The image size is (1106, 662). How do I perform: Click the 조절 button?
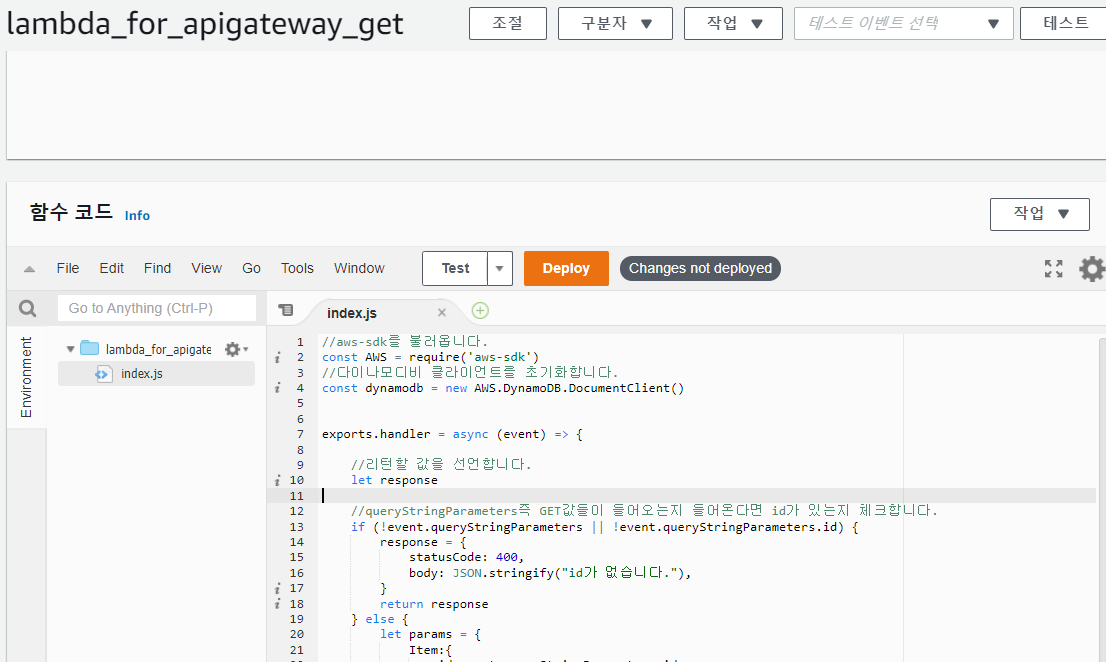507,23
